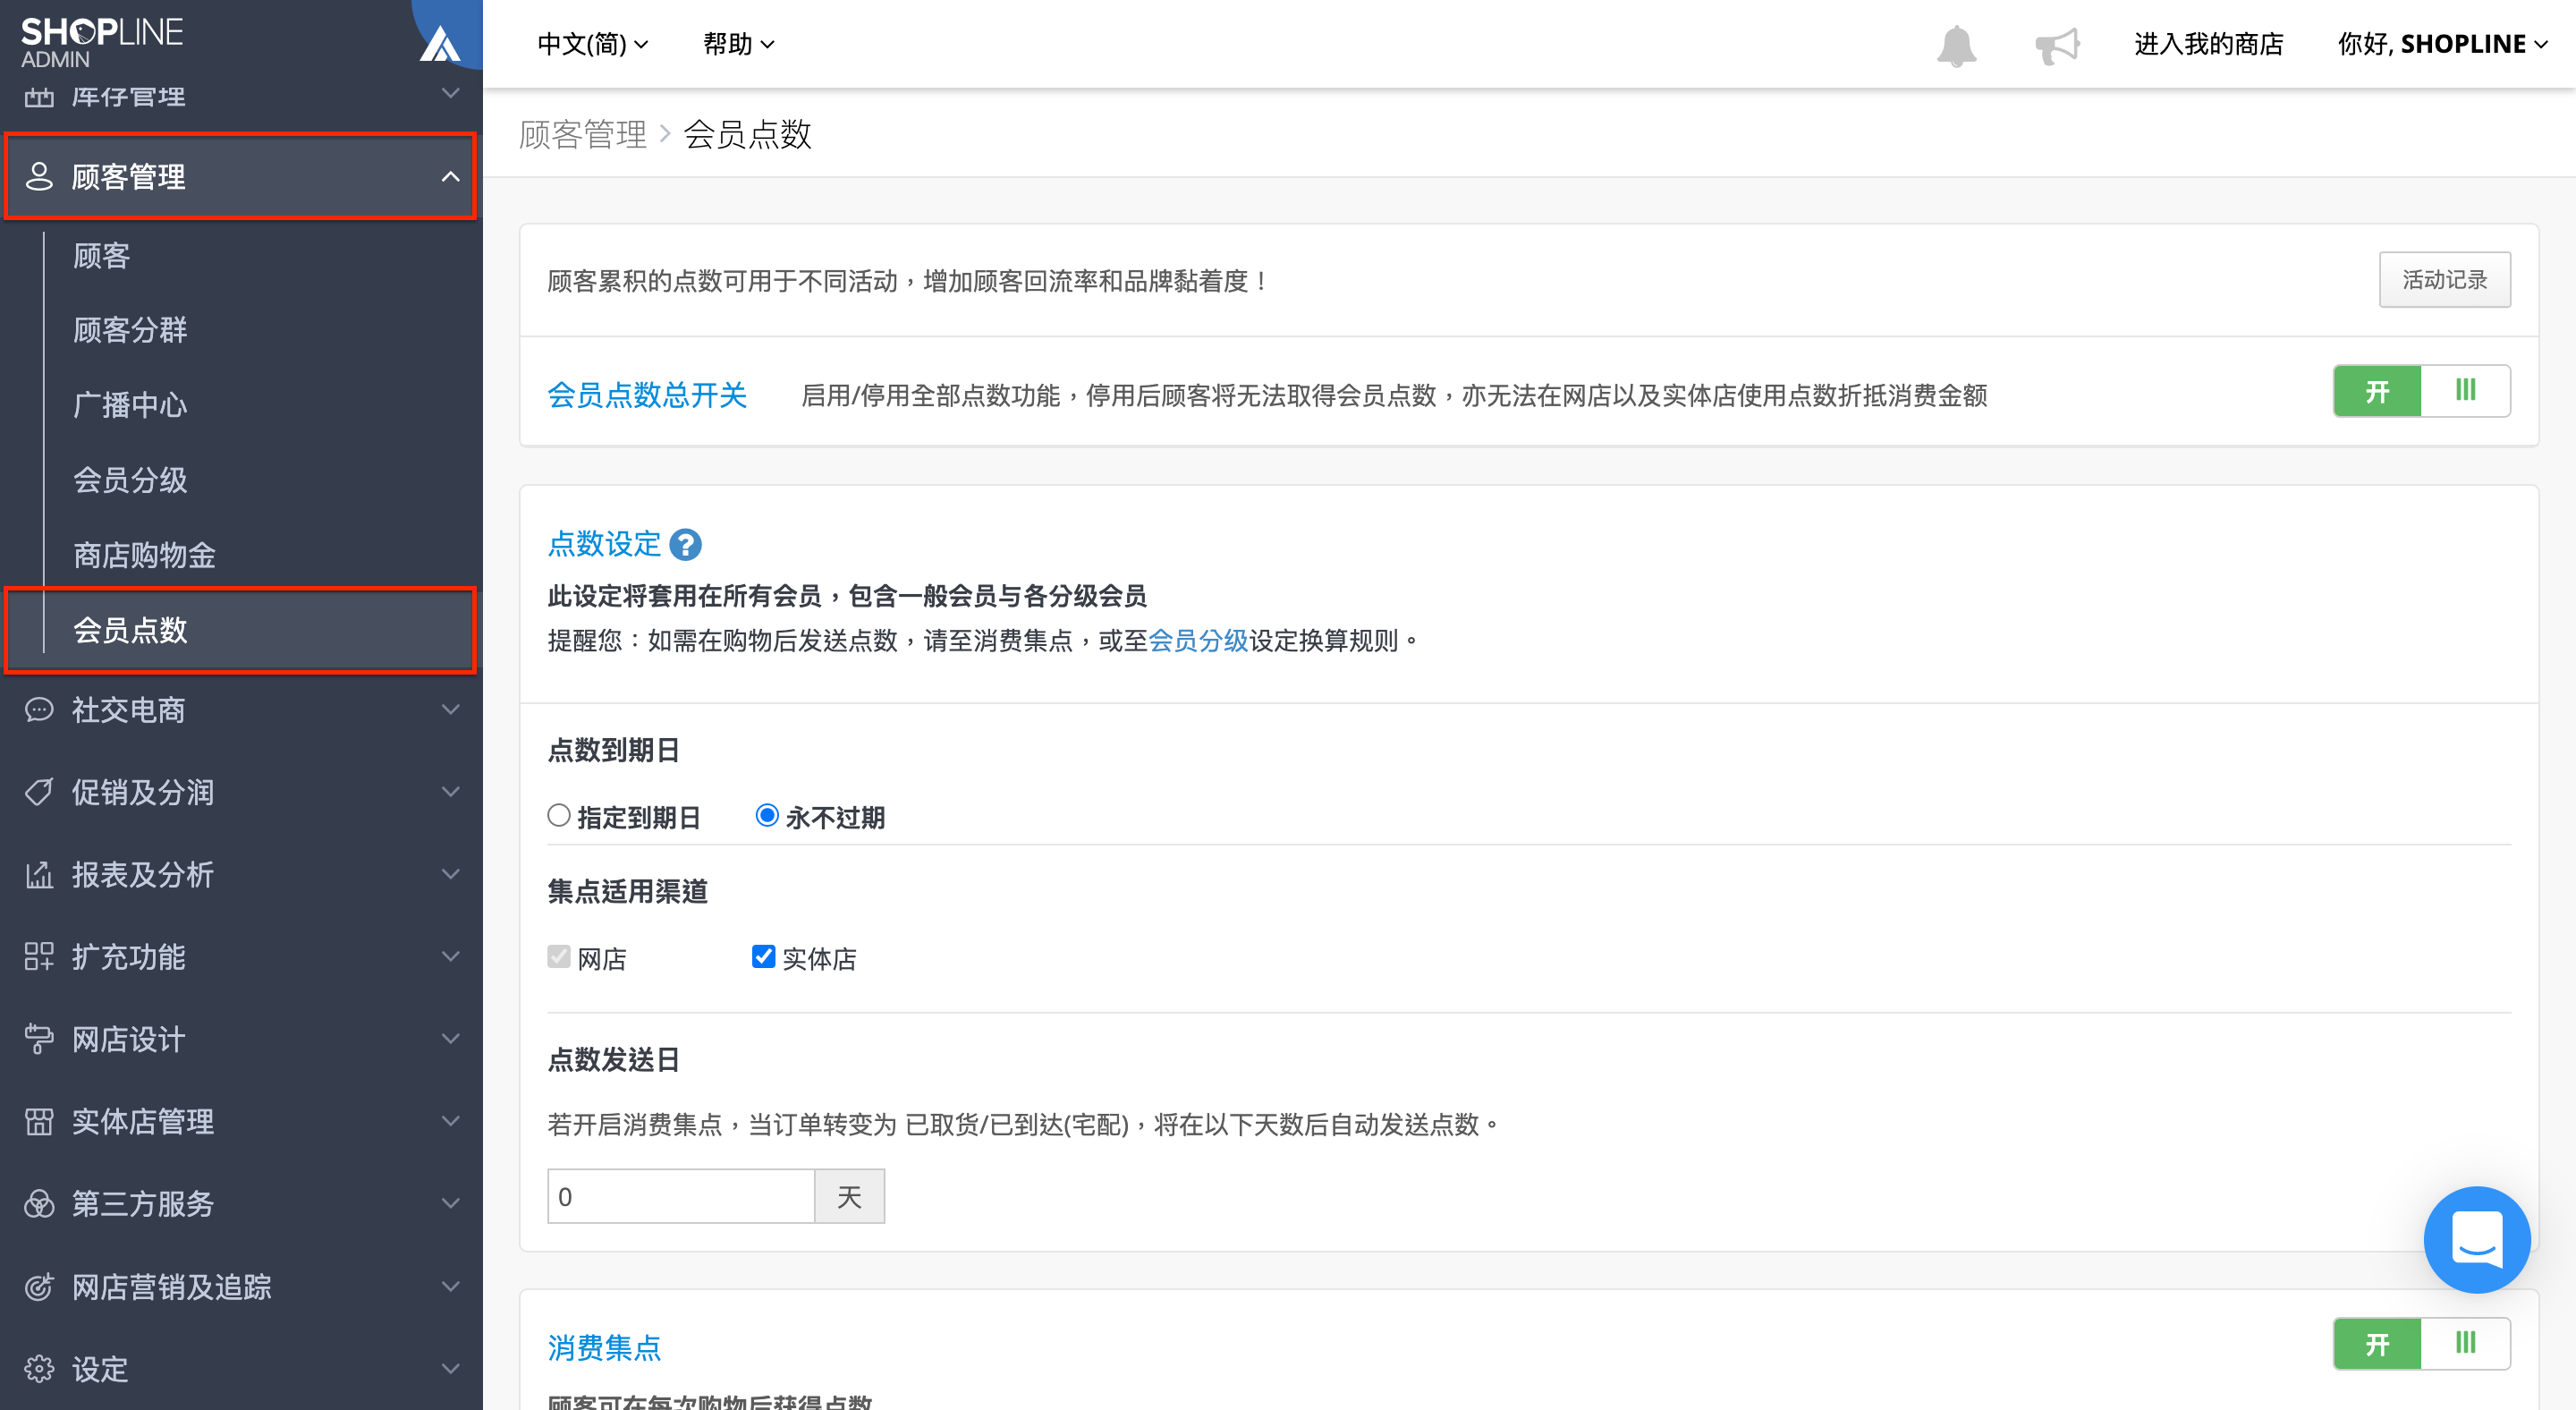Click the help question mark beside 点数设定
Image resolution: width=2576 pixels, height=1410 pixels.
point(685,545)
